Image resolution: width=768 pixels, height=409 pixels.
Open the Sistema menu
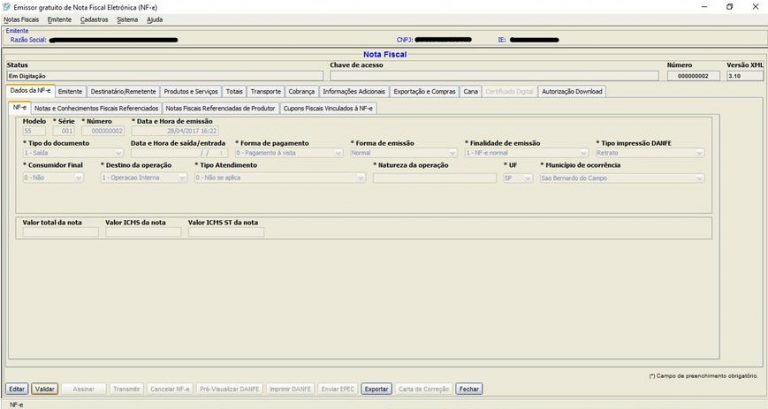pyautogui.click(x=127, y=20)
